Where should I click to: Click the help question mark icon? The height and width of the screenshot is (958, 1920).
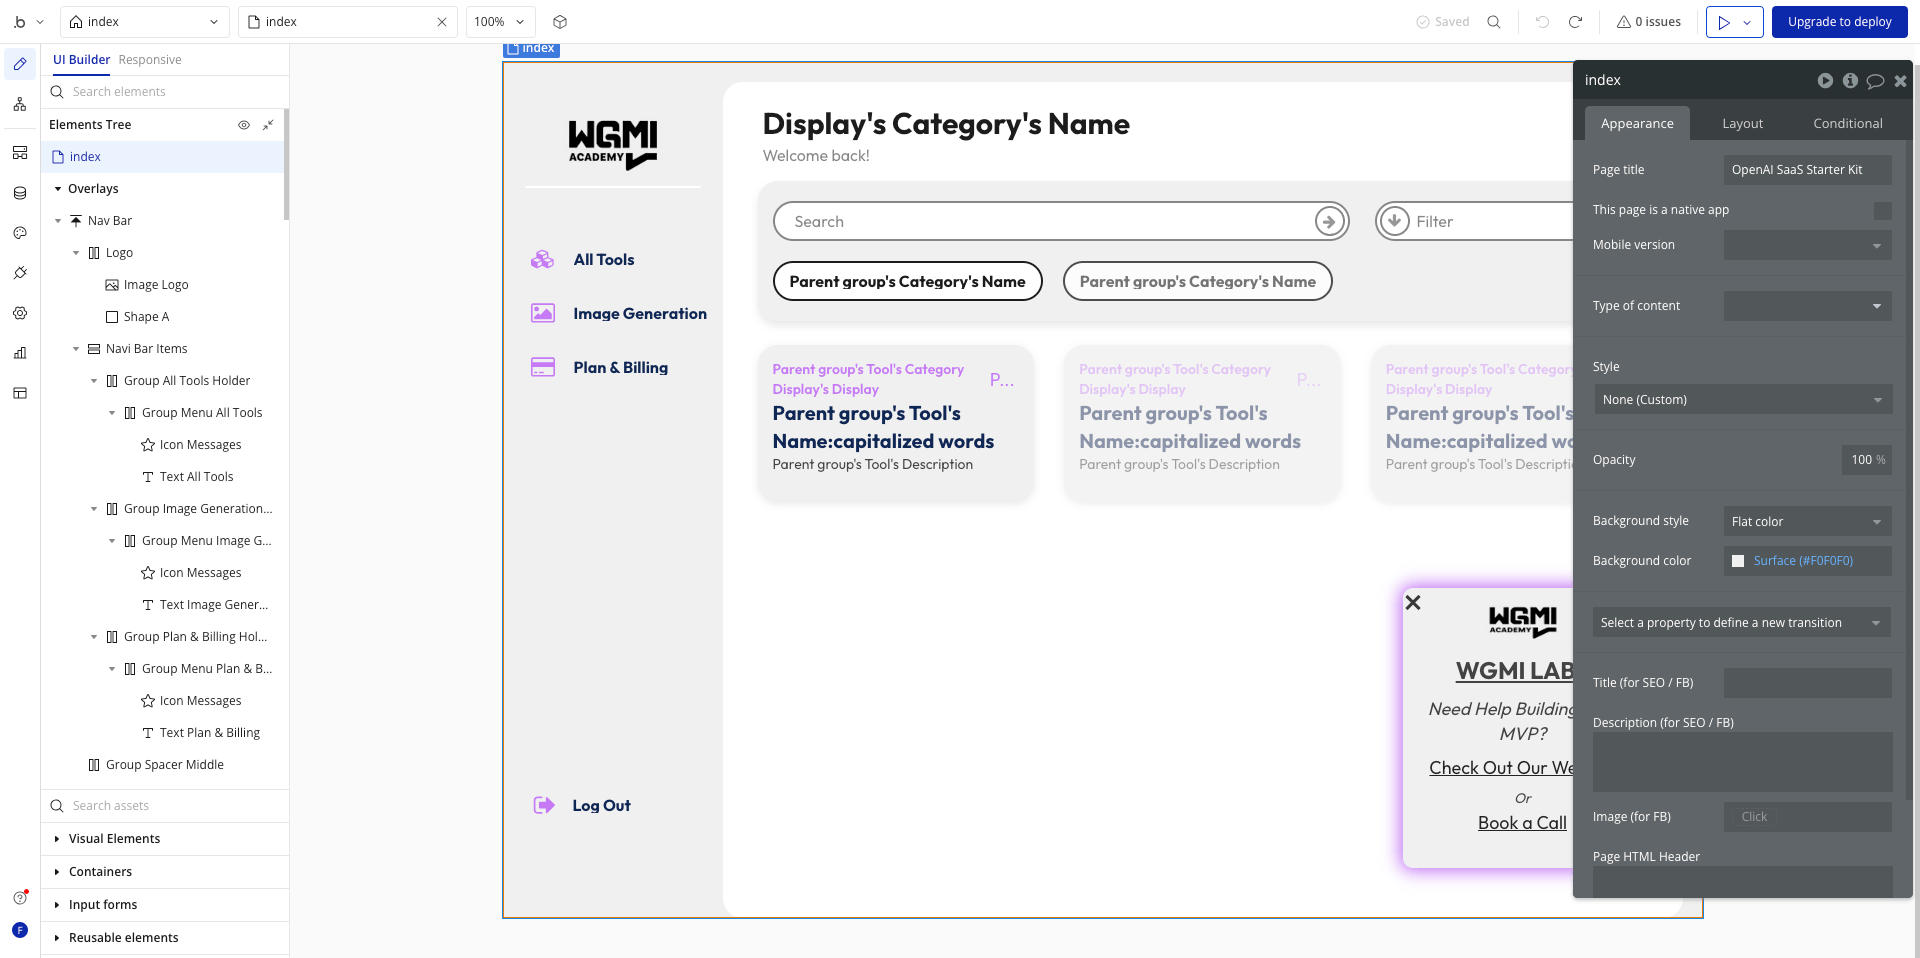[x=20, y=898]
